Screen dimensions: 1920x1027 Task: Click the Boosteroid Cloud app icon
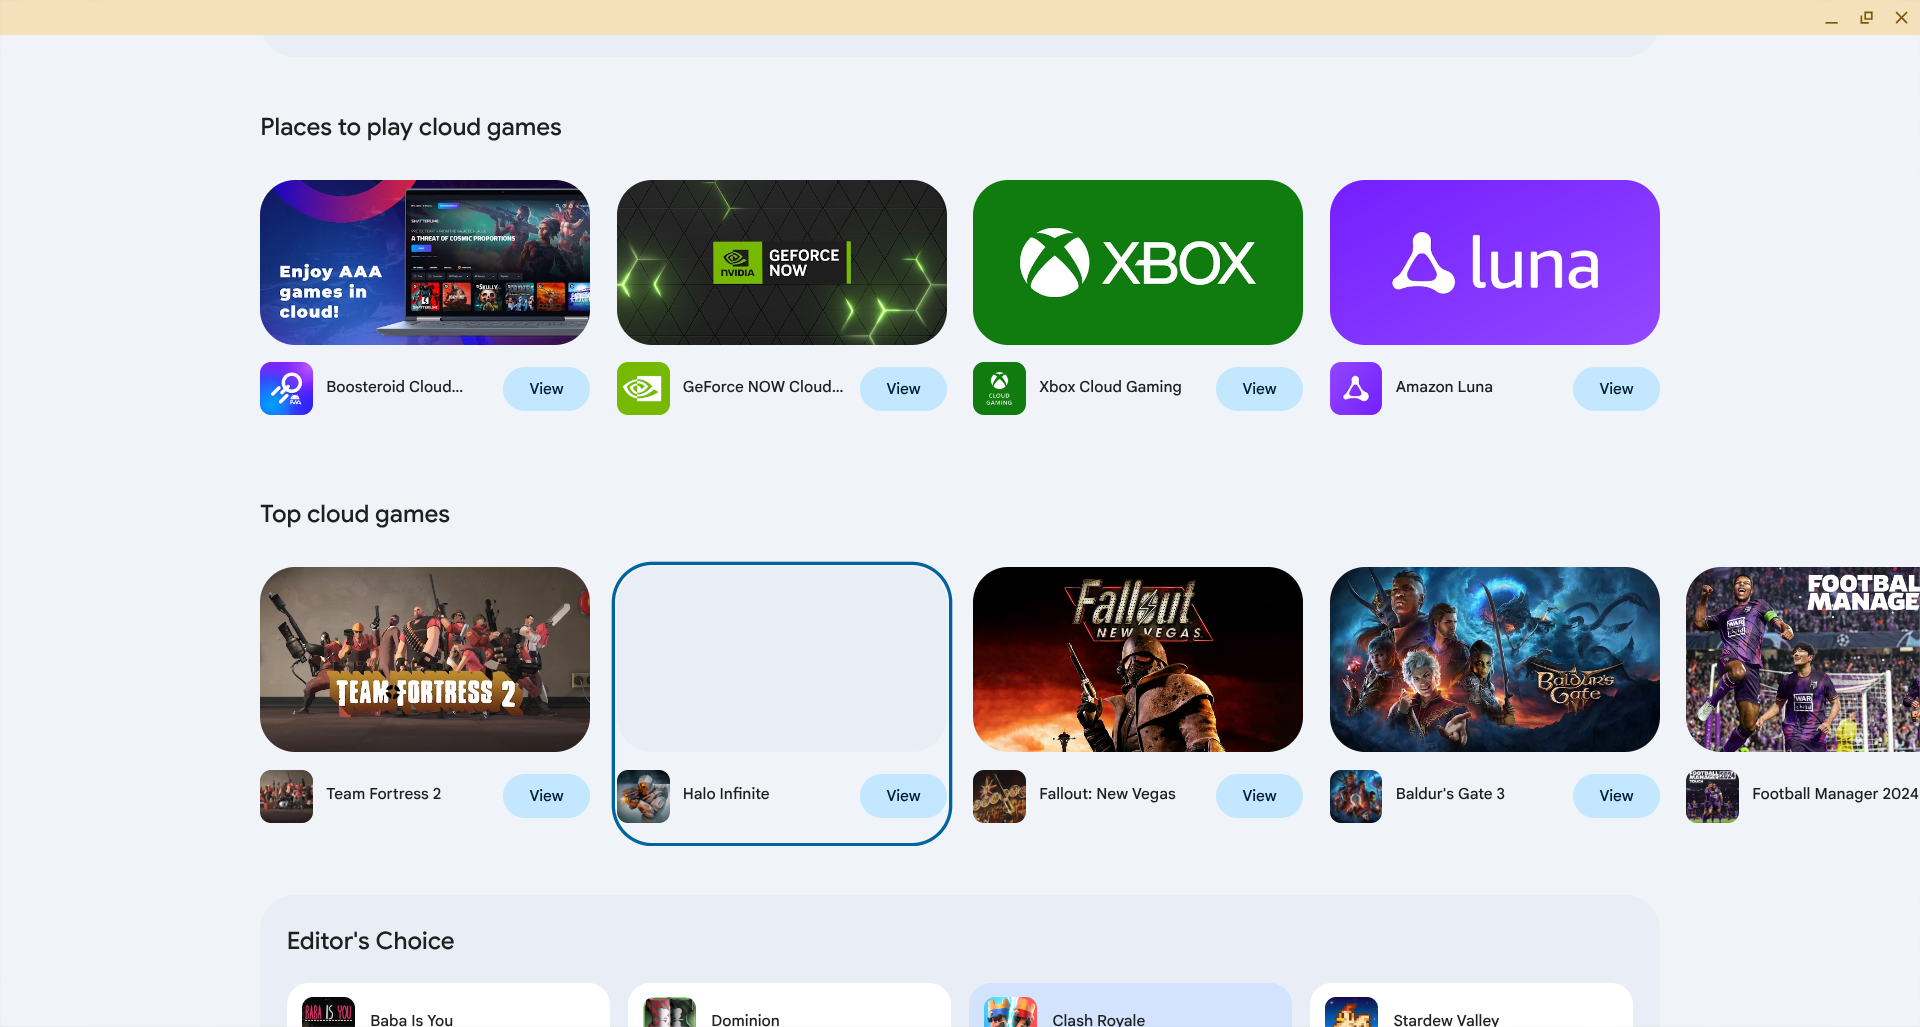[x=286, y=388]
